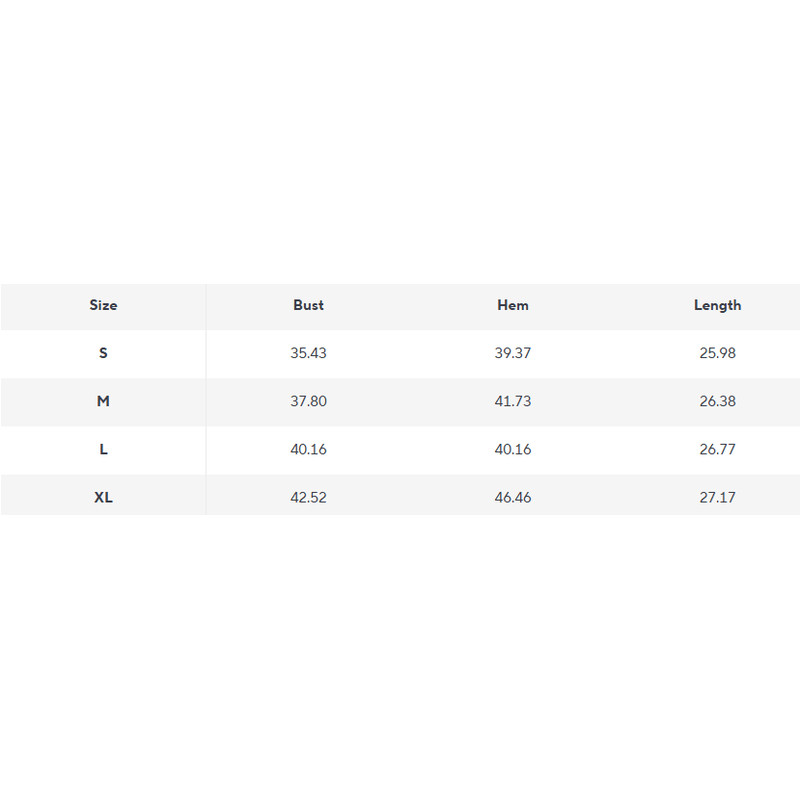Click the hem value 39.37

[513, 353]
